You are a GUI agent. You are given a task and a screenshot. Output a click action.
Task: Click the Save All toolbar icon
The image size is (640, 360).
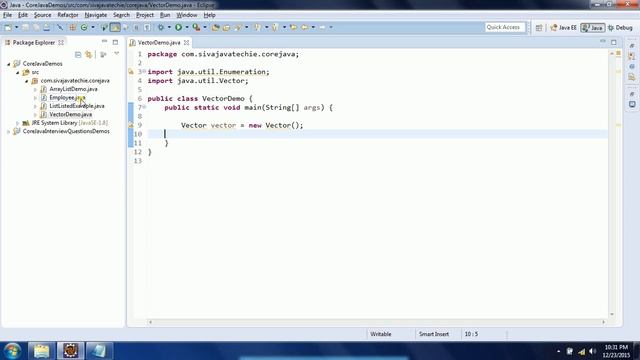pos(36,27)
